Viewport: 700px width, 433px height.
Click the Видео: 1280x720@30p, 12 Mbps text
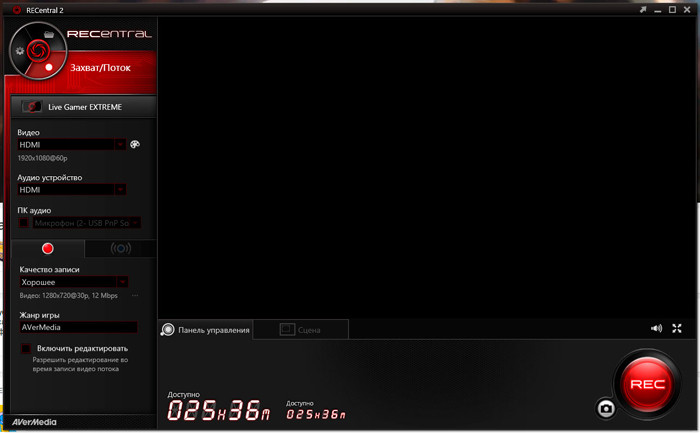pos(69,296)
